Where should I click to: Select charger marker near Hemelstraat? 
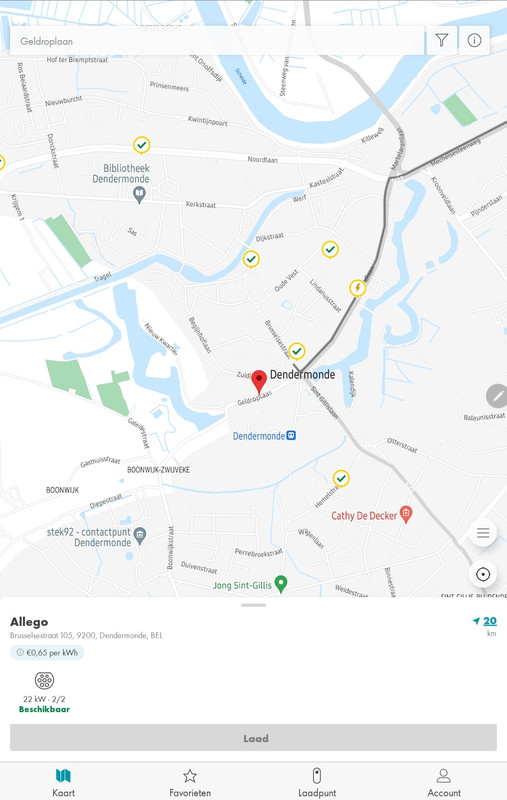[341, 479]
